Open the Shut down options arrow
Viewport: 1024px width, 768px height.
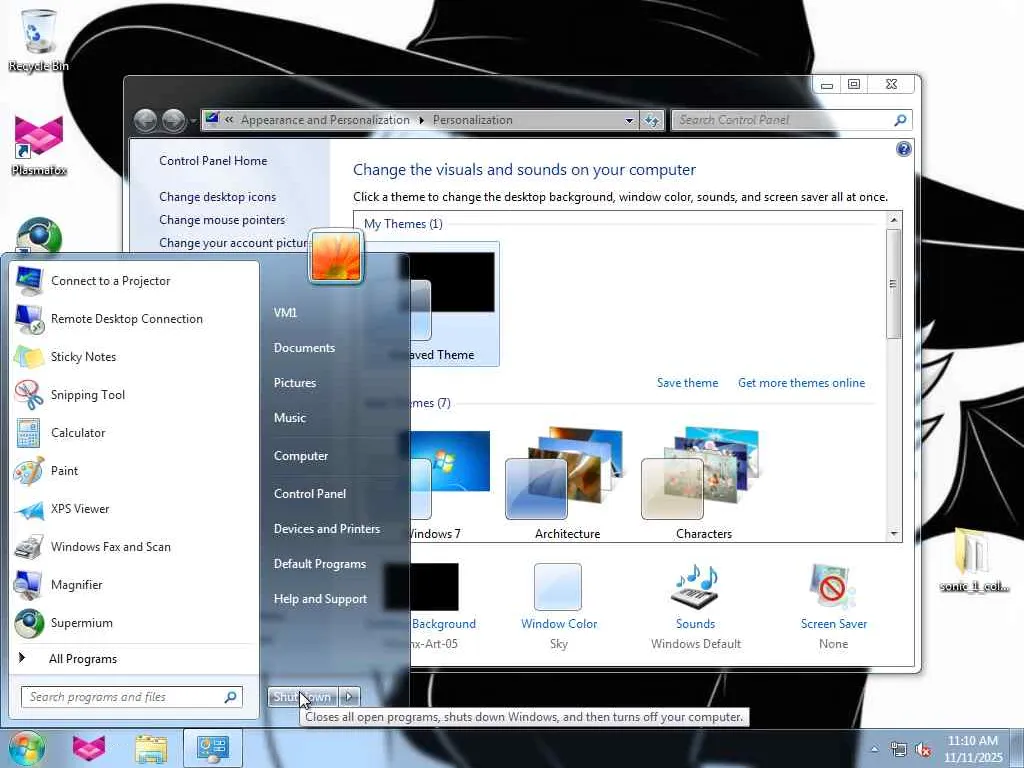coord(349,697)
